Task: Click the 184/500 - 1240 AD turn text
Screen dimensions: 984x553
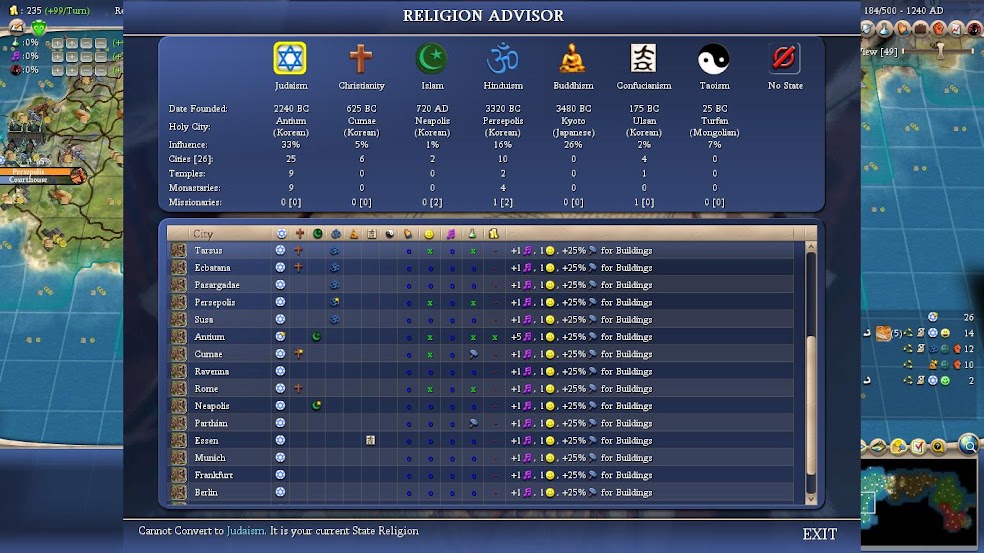Action: (x=903, y=11)
